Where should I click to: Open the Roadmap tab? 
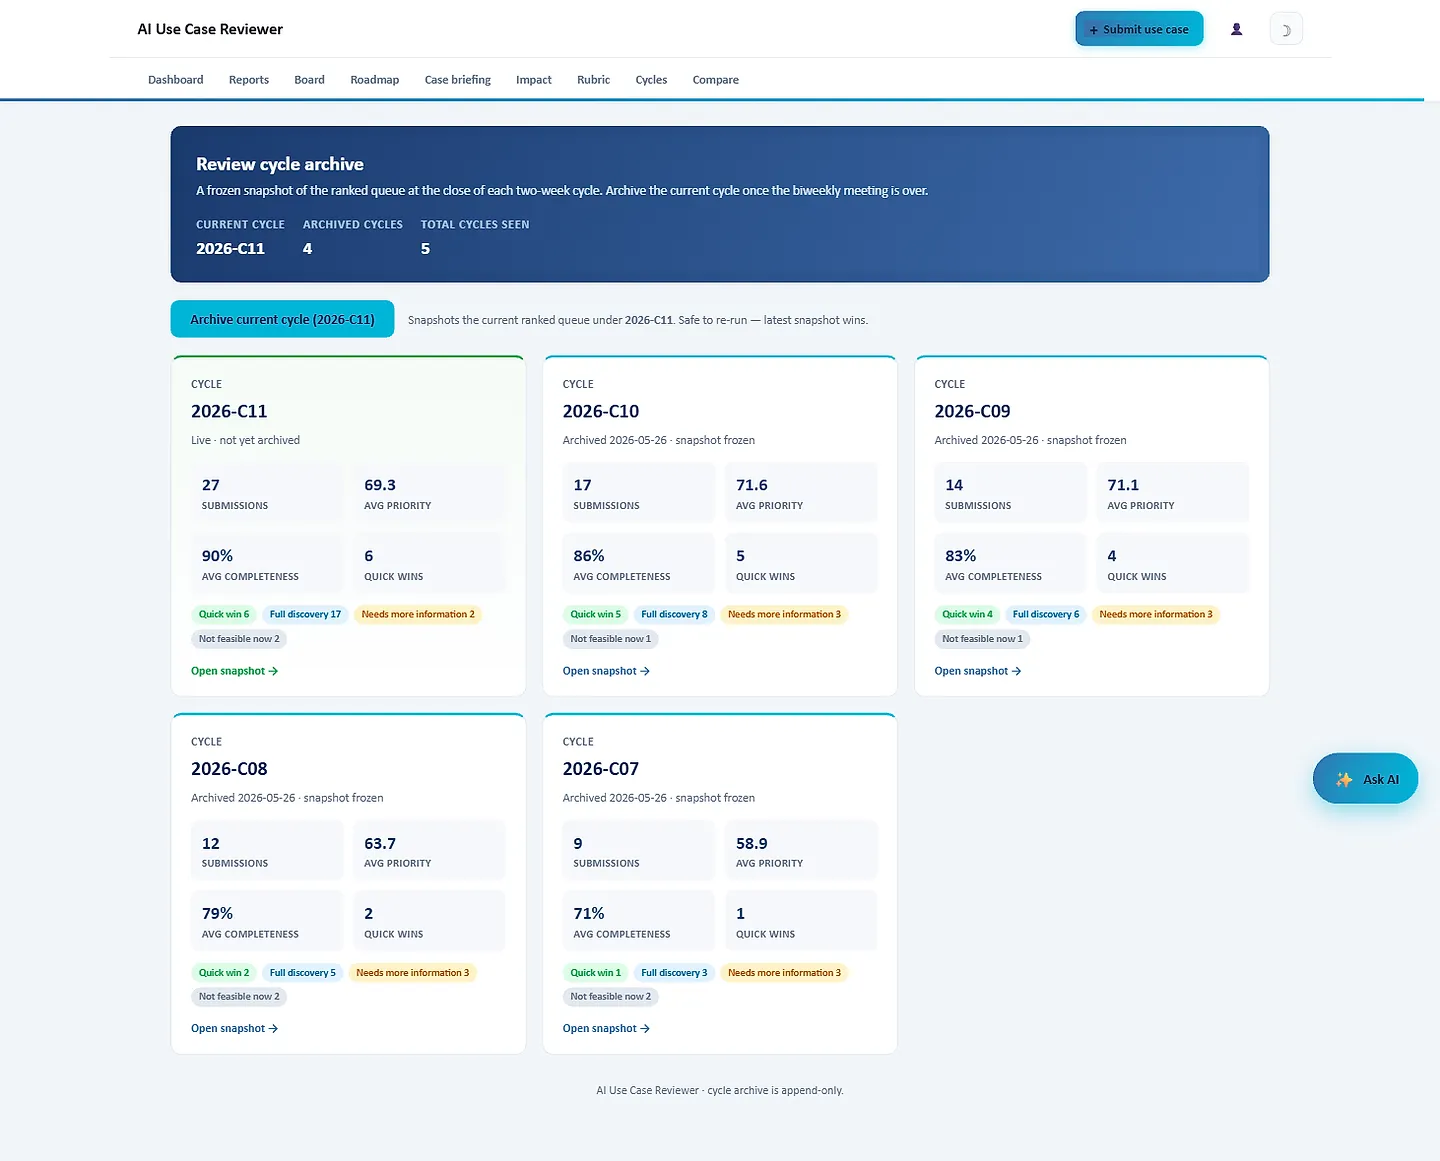(x=375, y=80)
